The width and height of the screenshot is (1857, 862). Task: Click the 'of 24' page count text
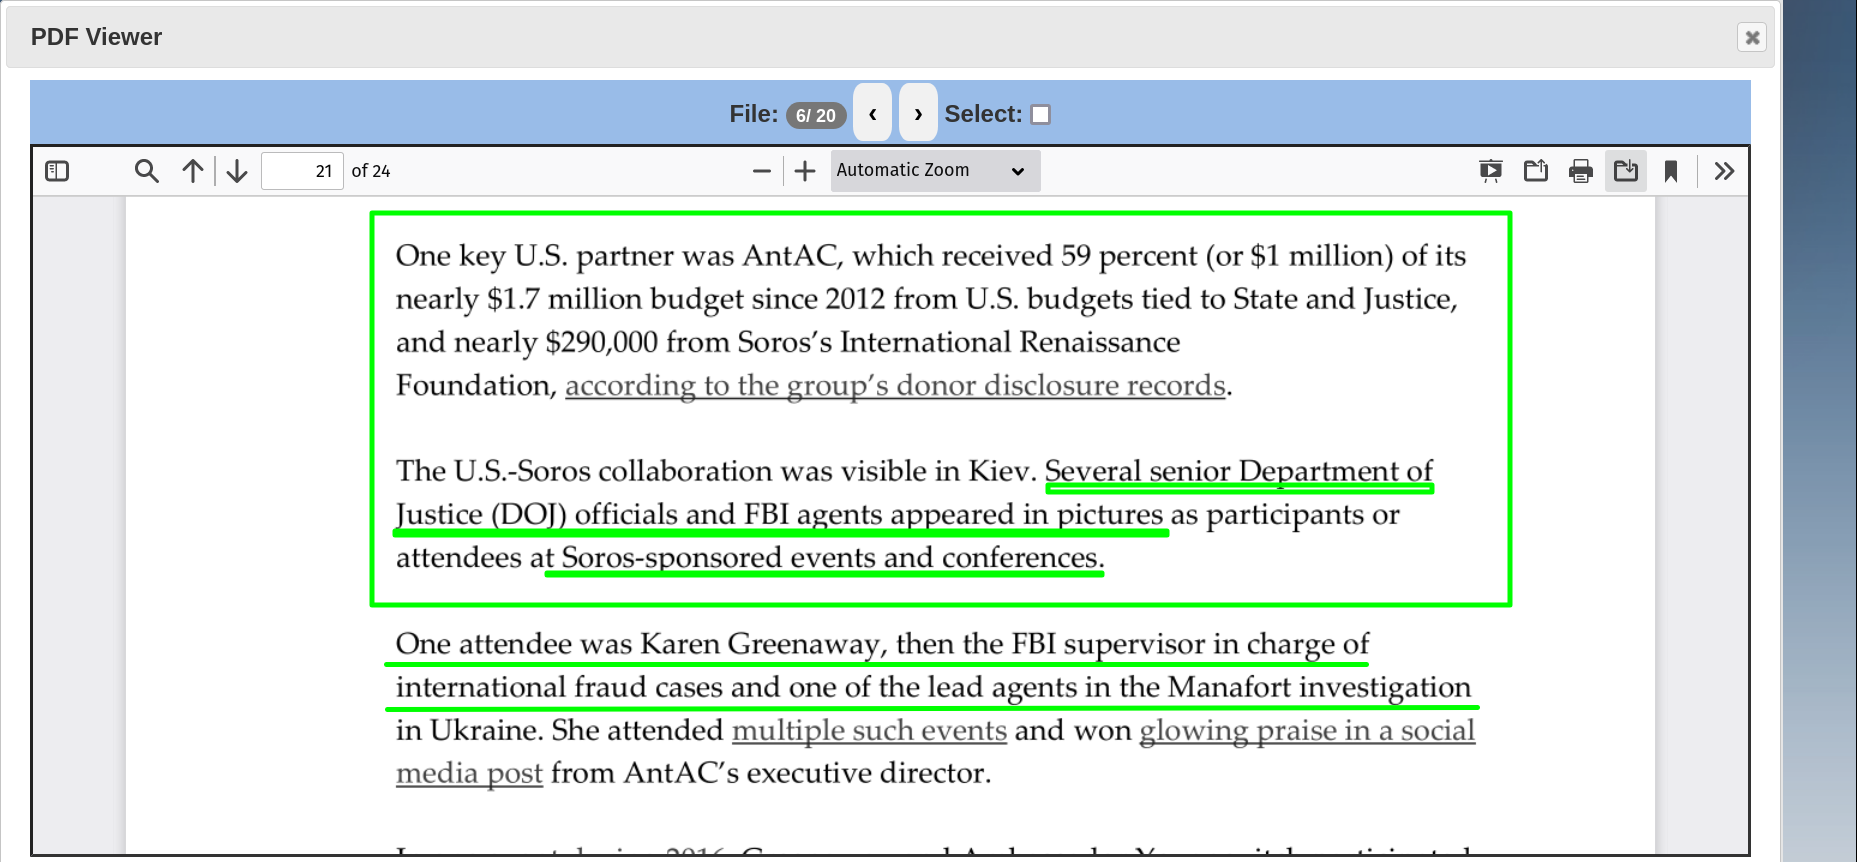tap(371, 171)
